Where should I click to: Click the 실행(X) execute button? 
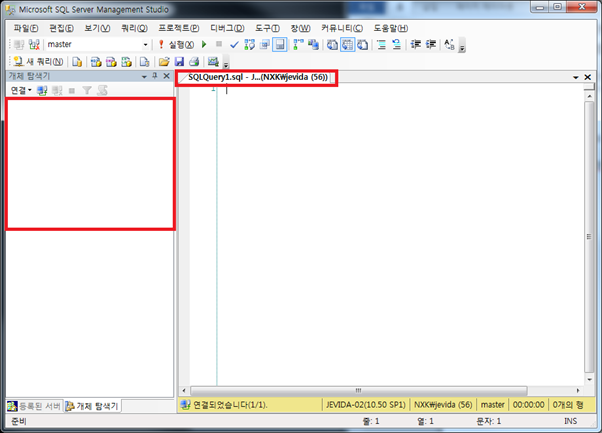coord(177,45)
